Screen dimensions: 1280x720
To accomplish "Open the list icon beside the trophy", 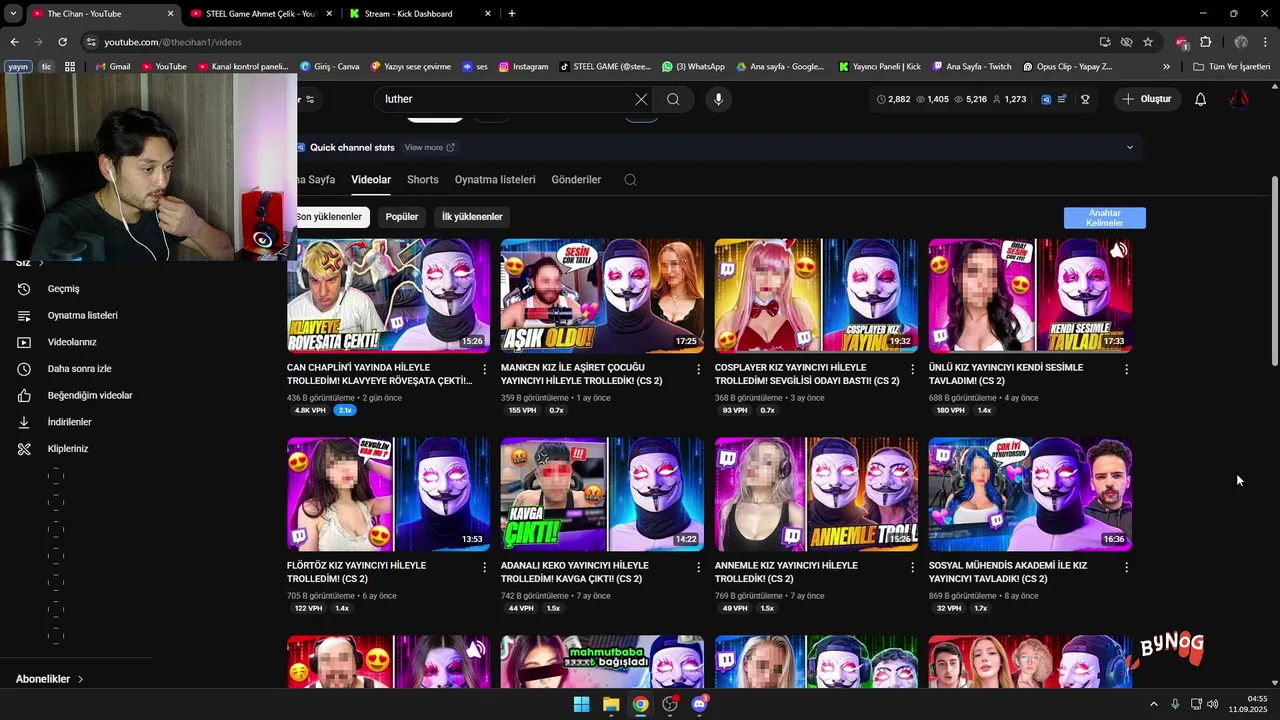I will 1062,99.
